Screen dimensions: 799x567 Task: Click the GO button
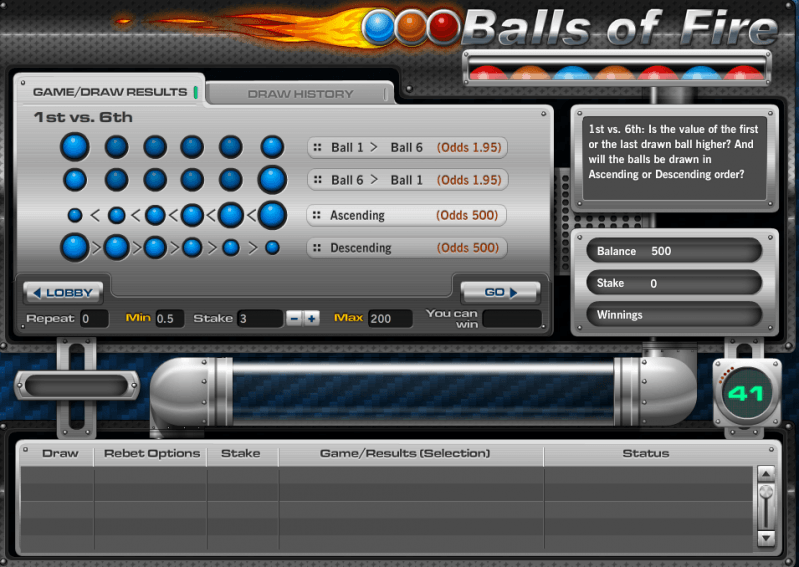click(500, 292)
